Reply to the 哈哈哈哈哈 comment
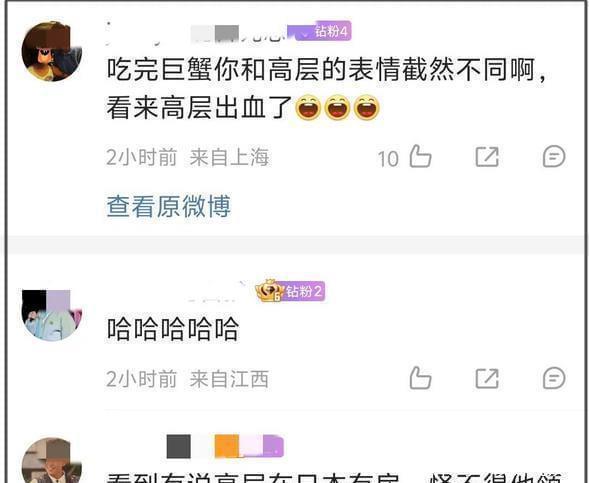 554,378
